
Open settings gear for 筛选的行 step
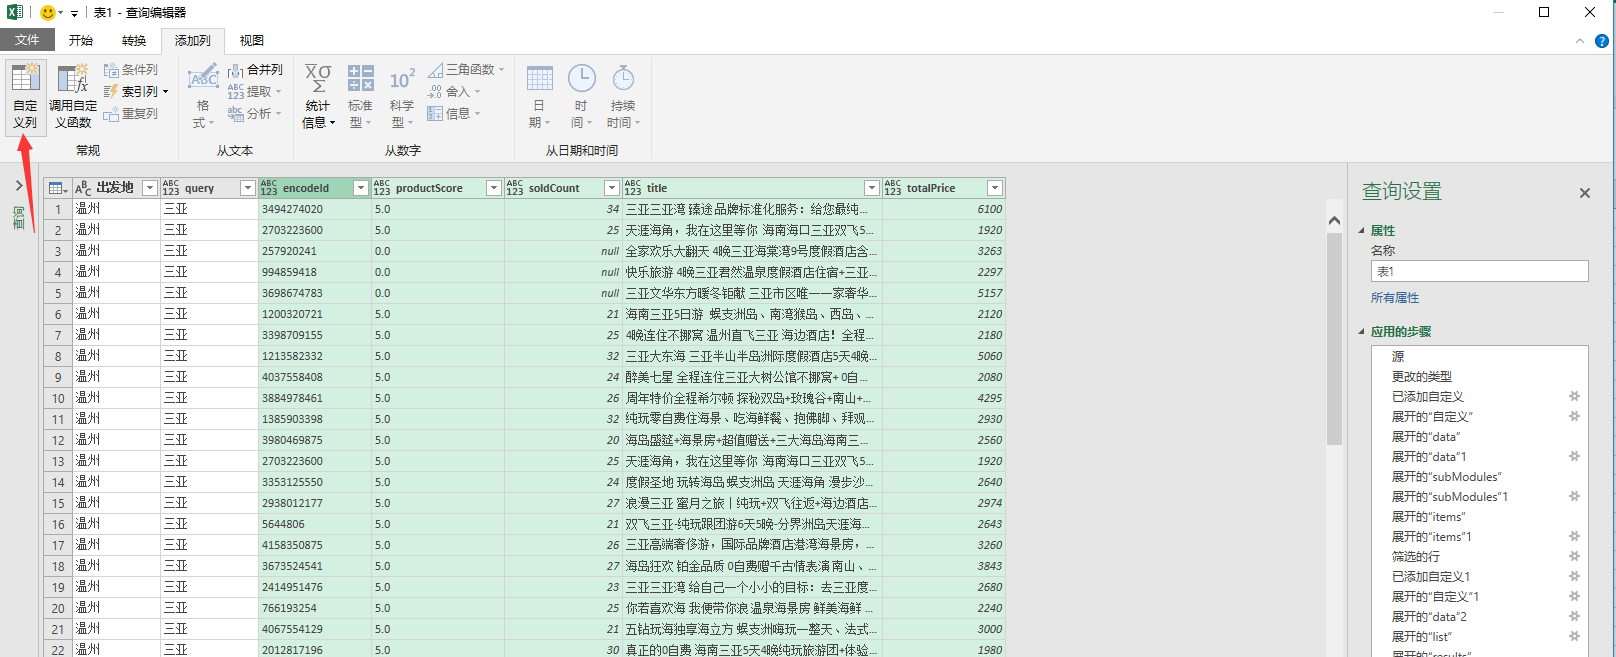pos(1574,557)
